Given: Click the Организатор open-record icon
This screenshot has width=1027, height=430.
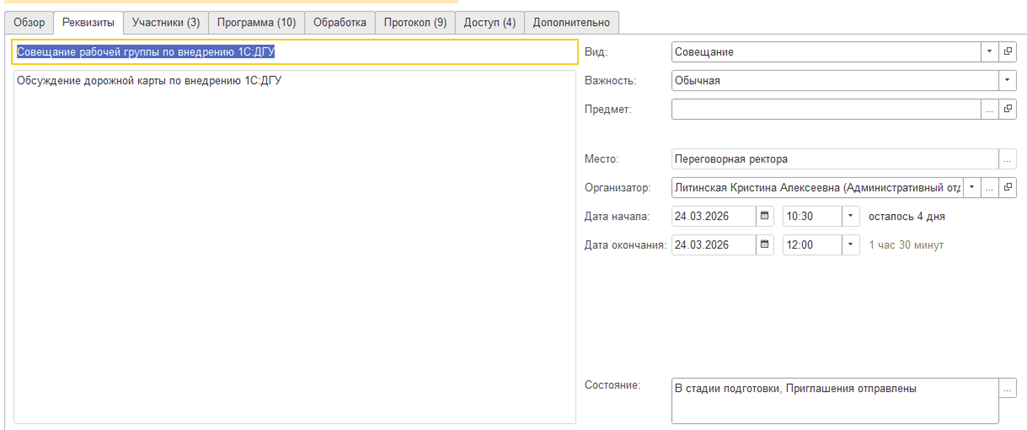Looking at the screenshot, I should click(x=1008, y=187).
